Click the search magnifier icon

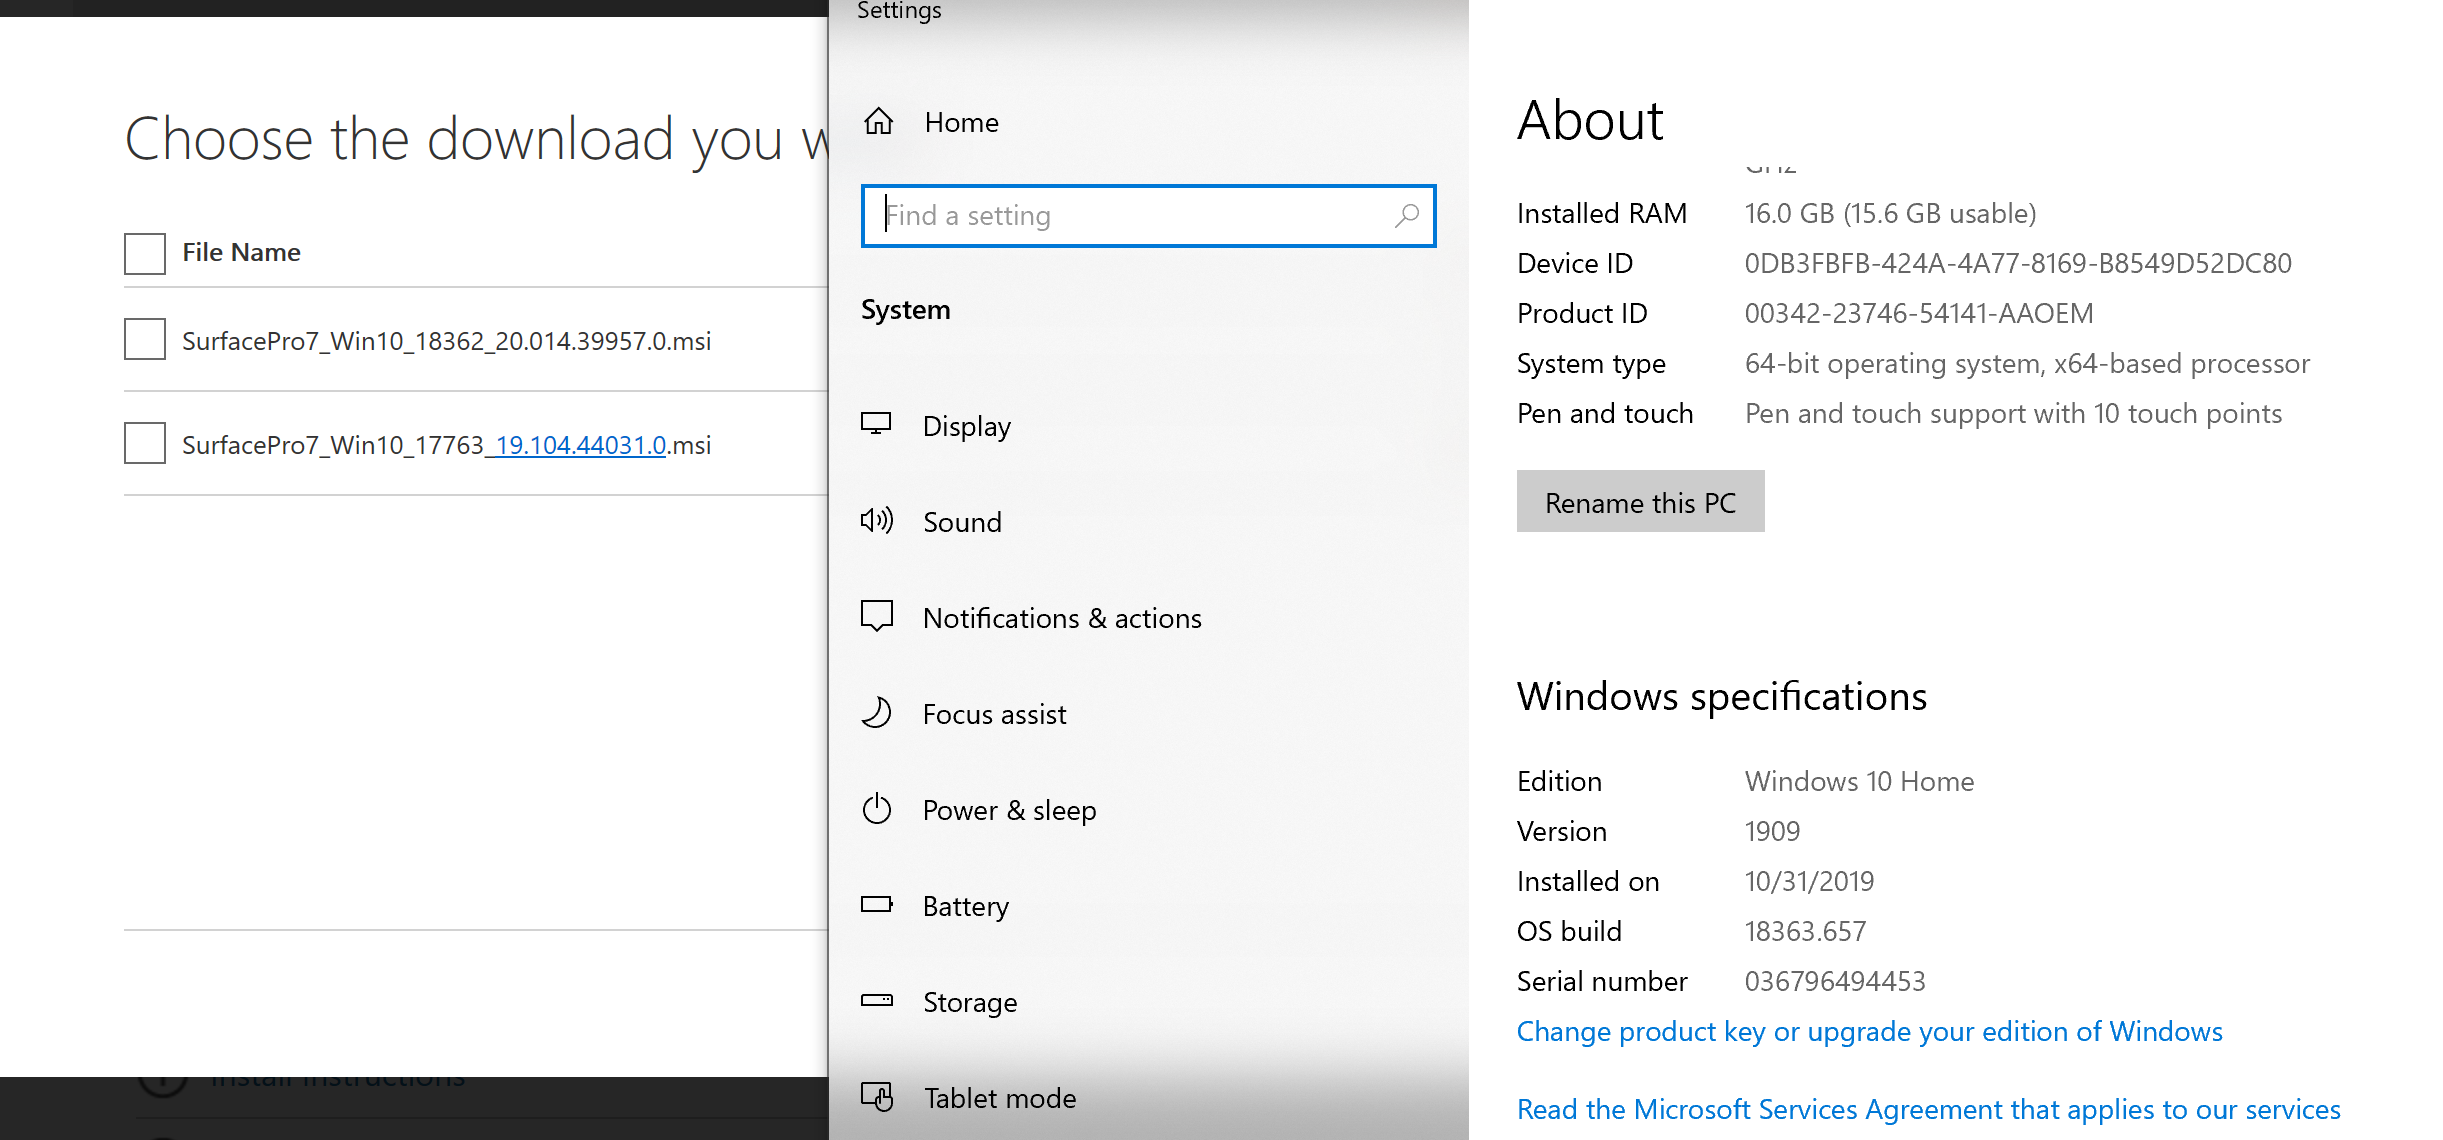(1406, 215)
